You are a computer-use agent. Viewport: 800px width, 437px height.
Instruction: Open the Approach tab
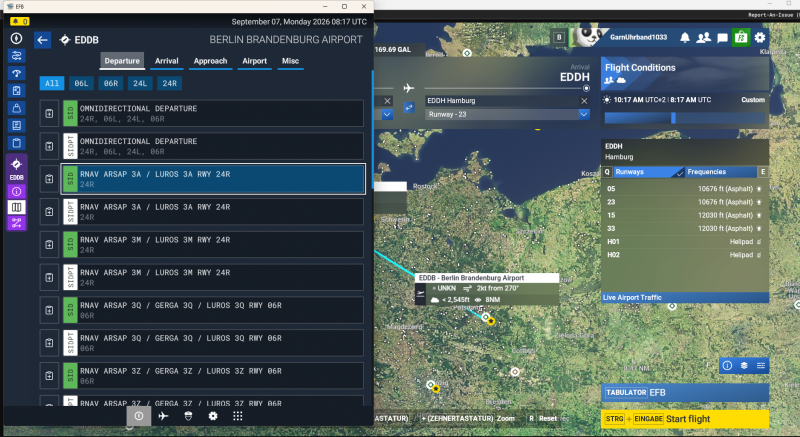(x=210, y=61)
